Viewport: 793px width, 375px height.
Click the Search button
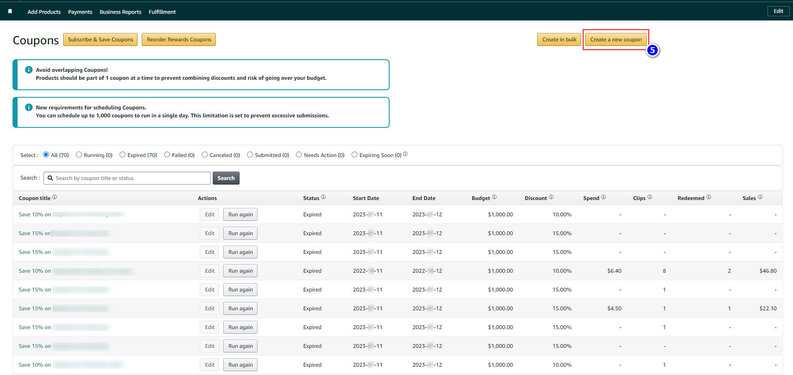[226, 178]
